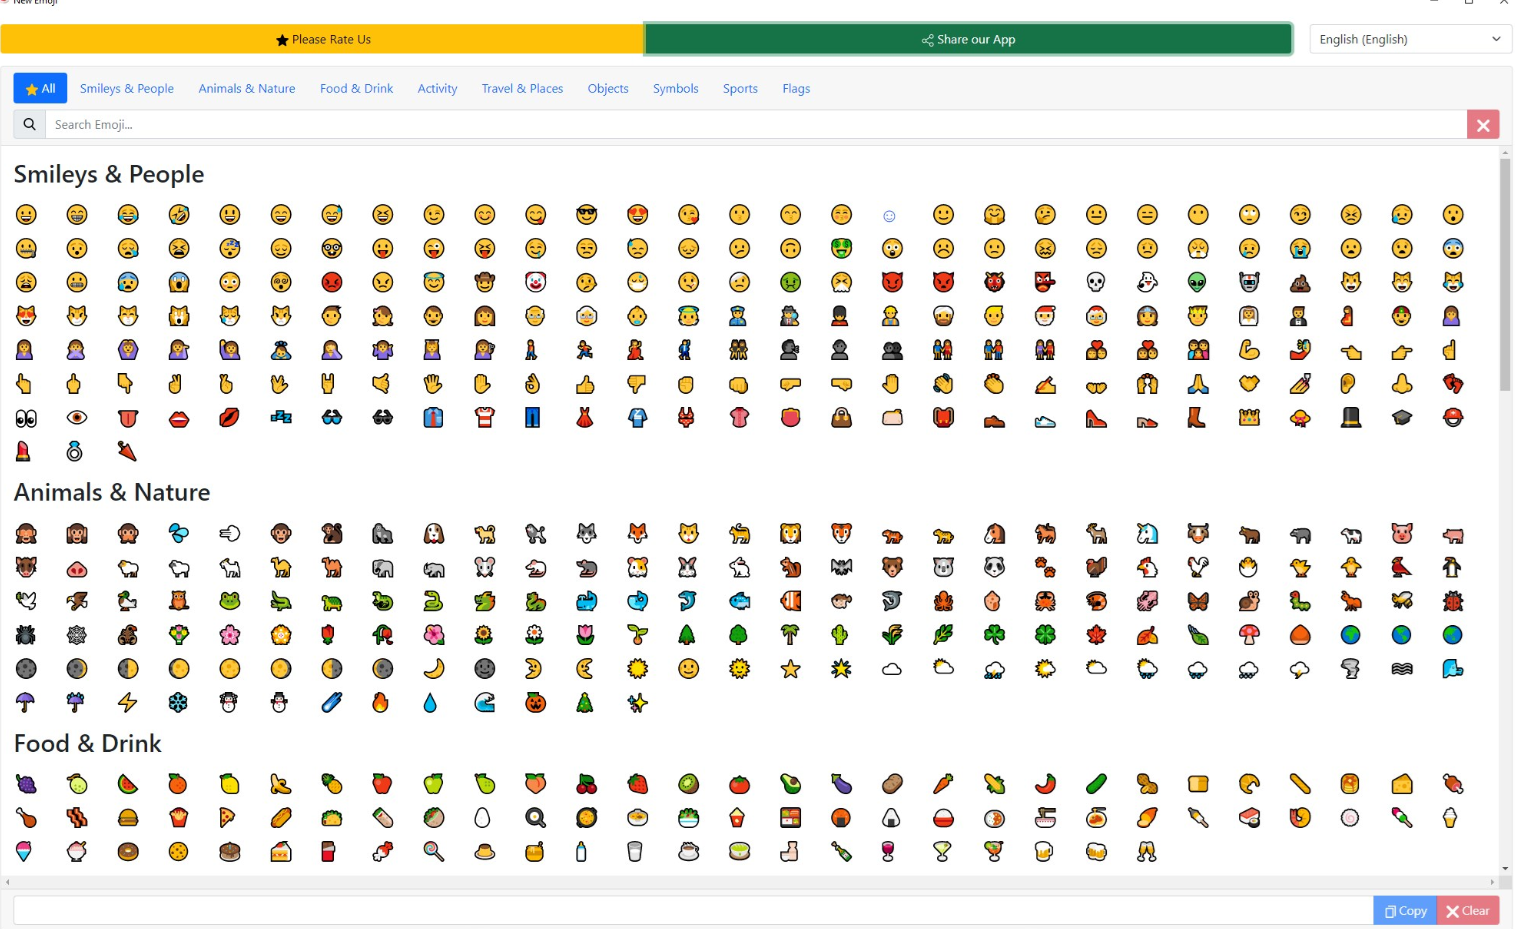Pick the smiling face with sunglasses emoji
1515x929 pixels.
pos(586,214)
